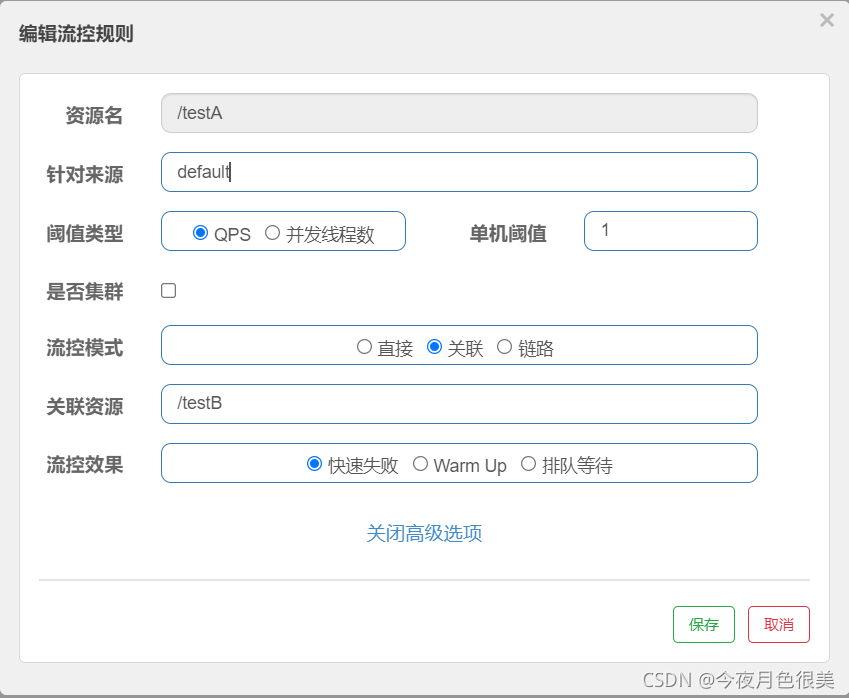Collapse advanced options via 关闭高级选项 link

click(x=424, y=533)
